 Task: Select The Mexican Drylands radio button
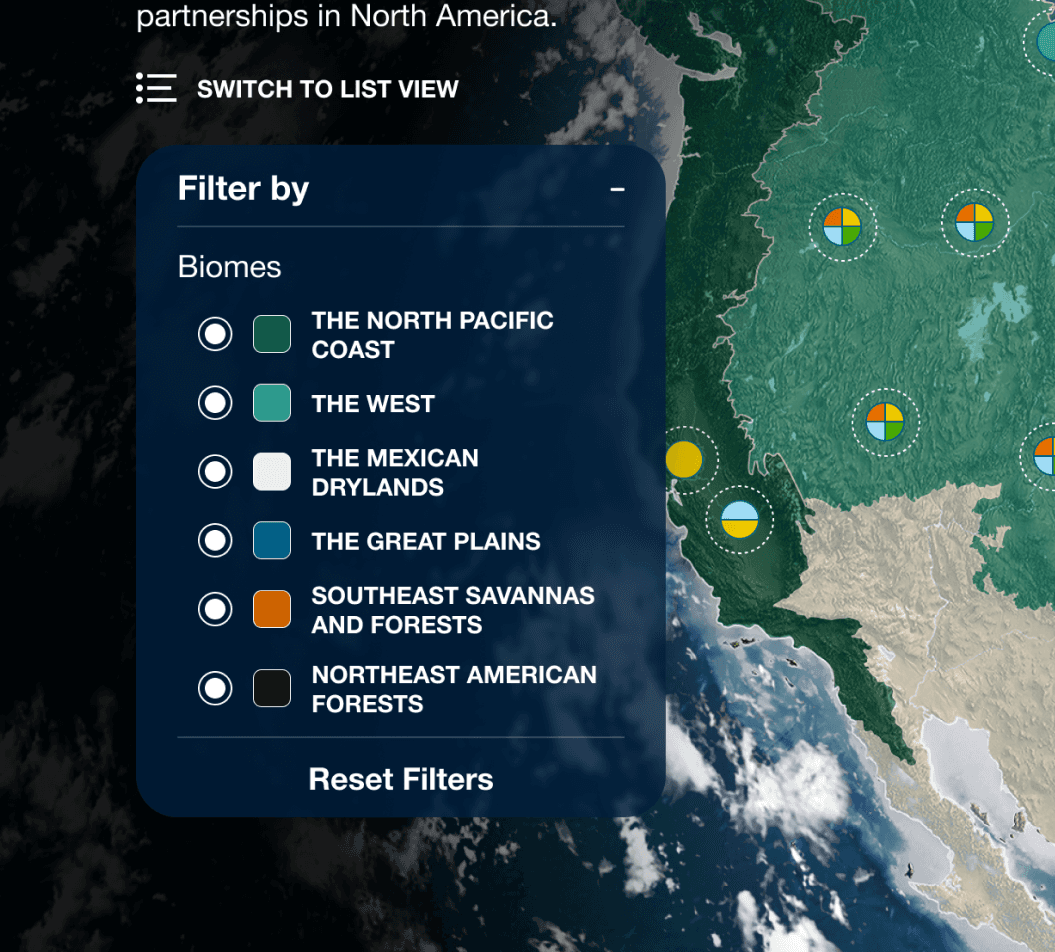tap(214, 471)
